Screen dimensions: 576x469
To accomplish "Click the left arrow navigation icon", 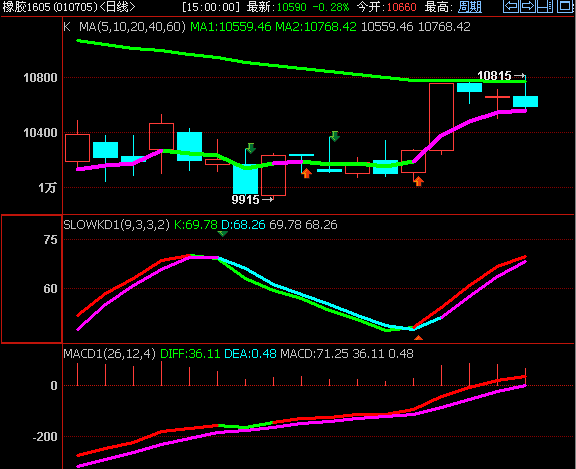I will (511, 6).
